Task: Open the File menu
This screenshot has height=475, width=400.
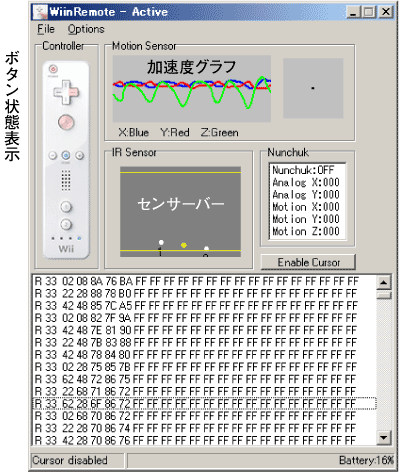Action: [46, 29]
